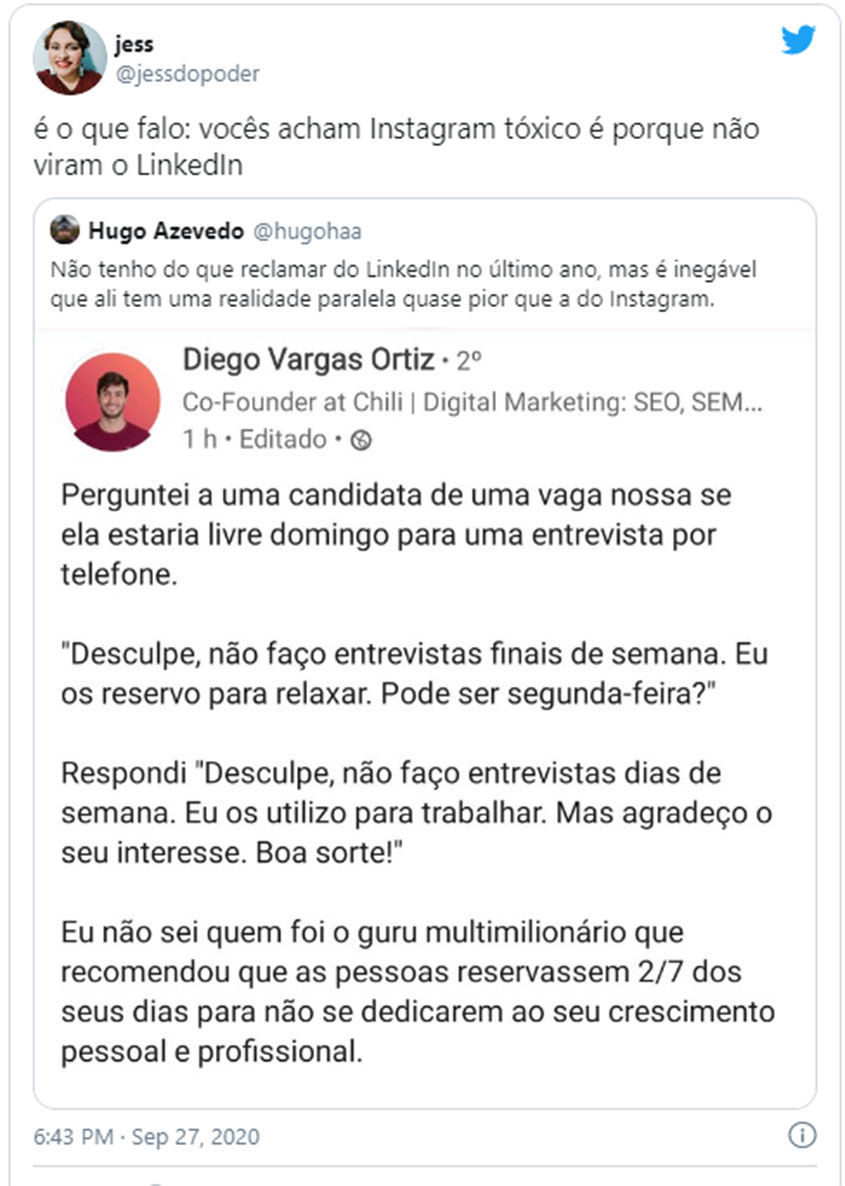Click the 2º connection degree badge
Image resolution: width=845 pixels, height=1186 pixels.
pos(470,360)
